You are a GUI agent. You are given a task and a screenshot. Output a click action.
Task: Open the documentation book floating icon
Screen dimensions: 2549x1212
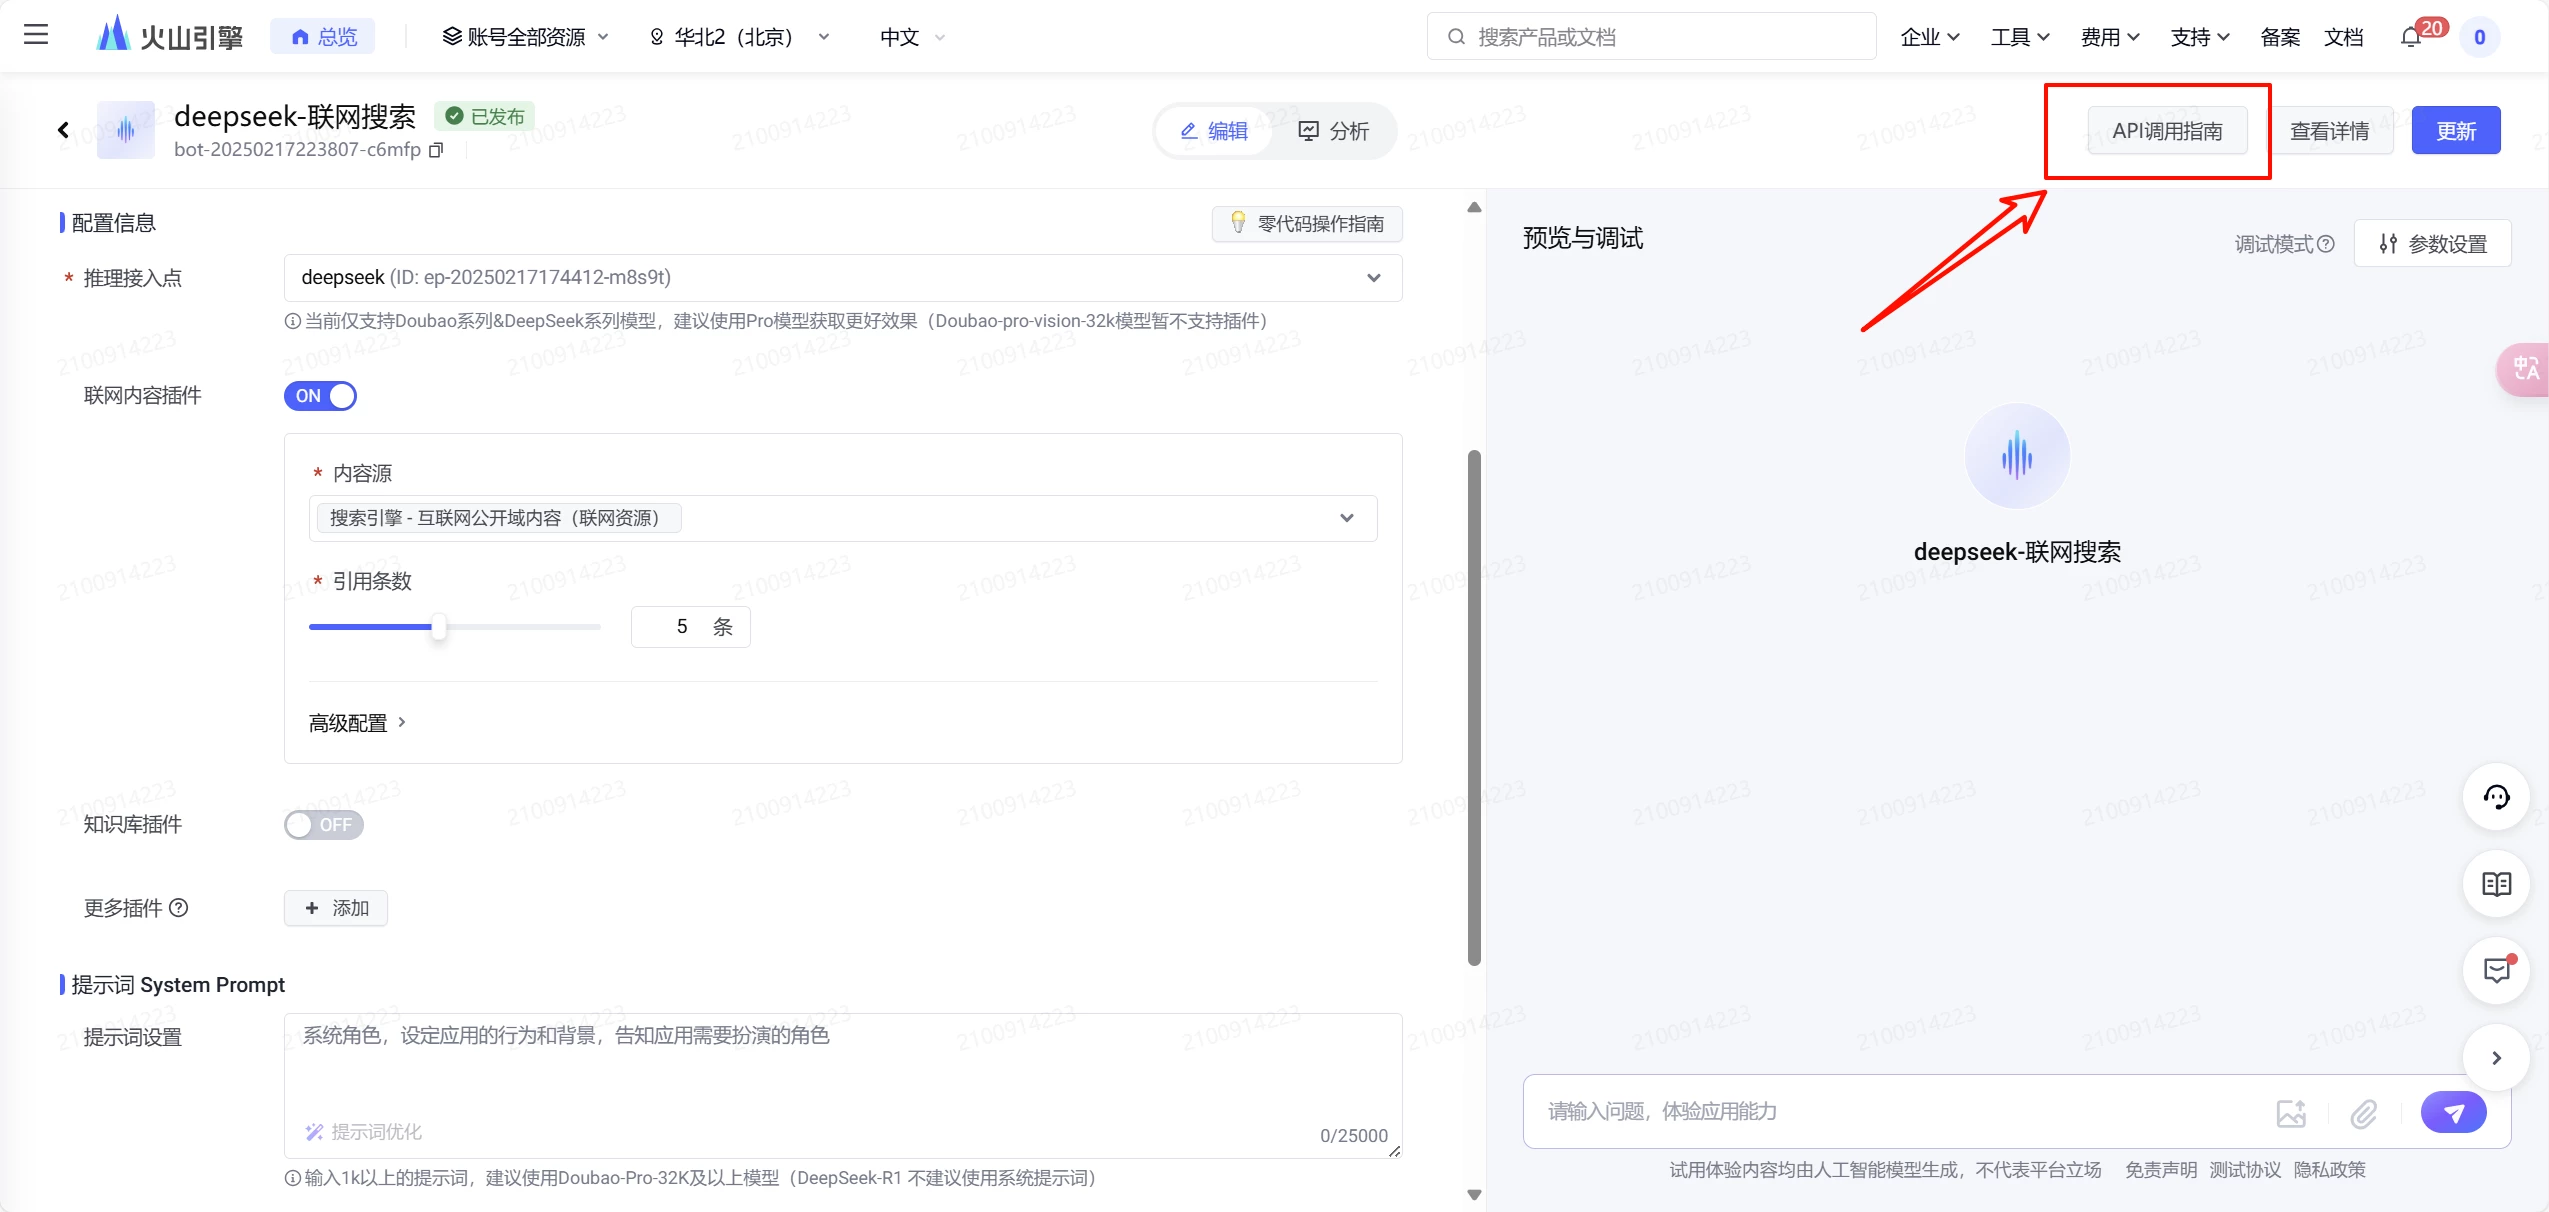click(2496, 884)
